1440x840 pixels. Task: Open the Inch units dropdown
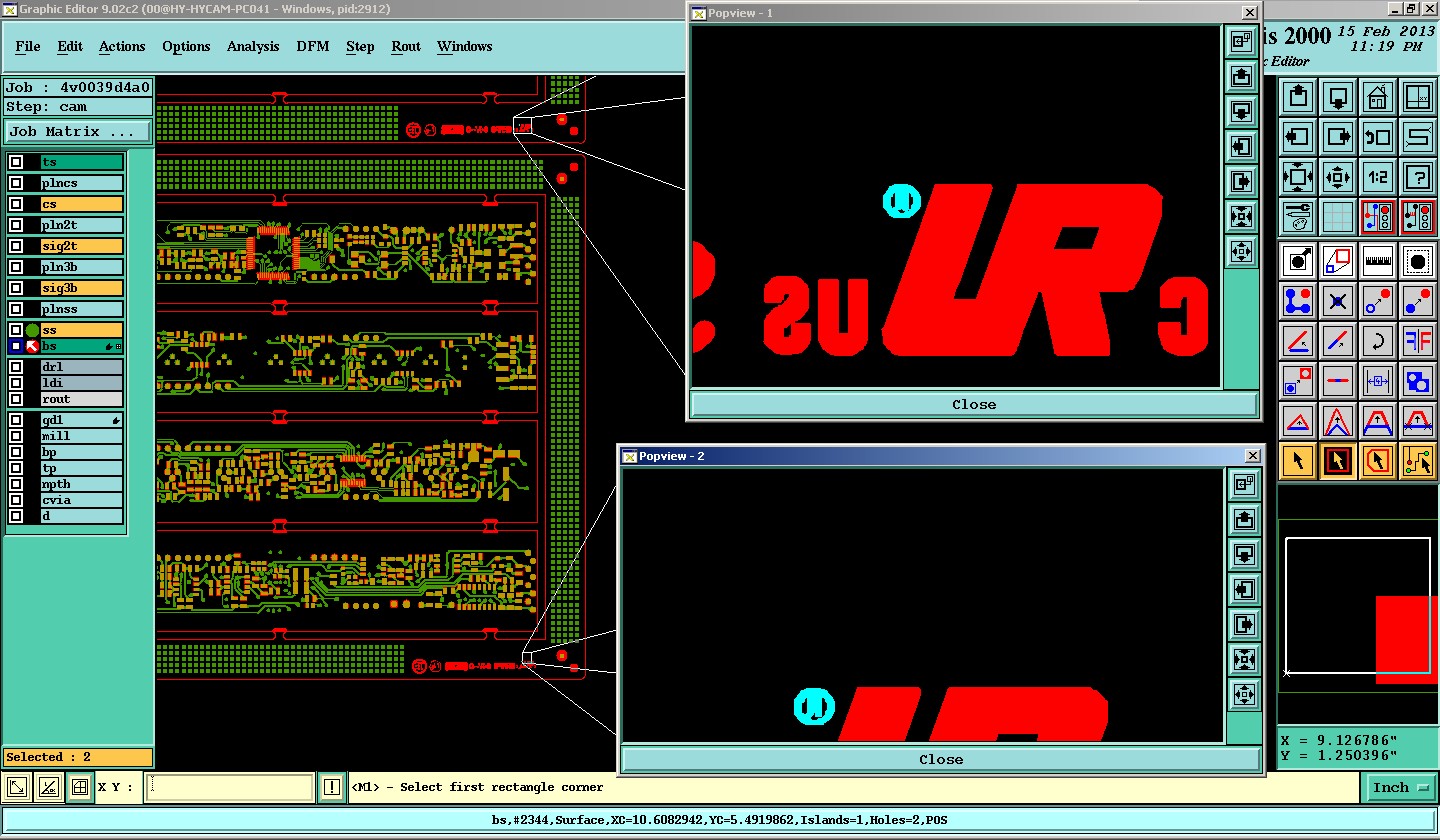point(1399,788)
